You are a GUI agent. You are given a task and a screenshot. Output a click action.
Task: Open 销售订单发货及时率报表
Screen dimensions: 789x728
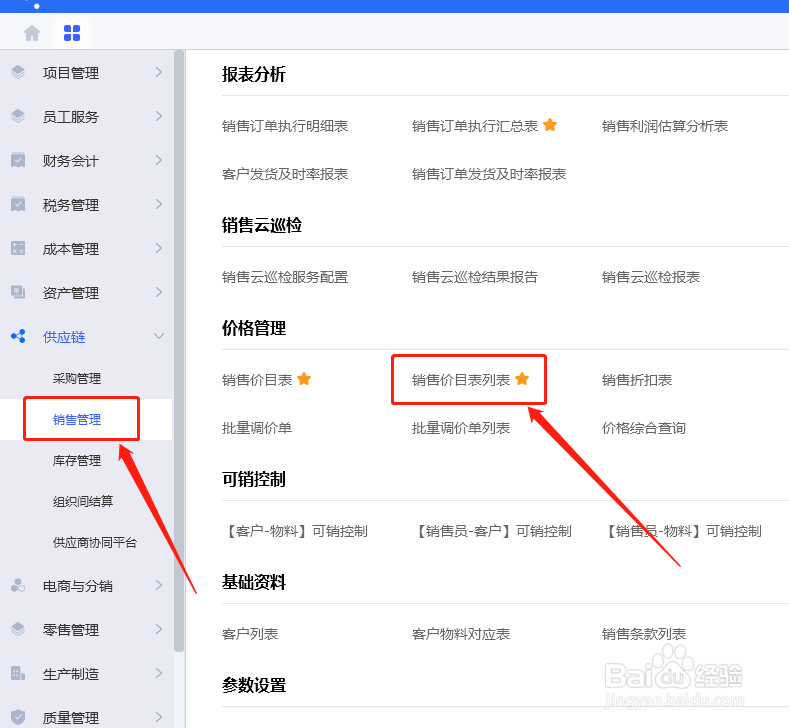(489, 174)
